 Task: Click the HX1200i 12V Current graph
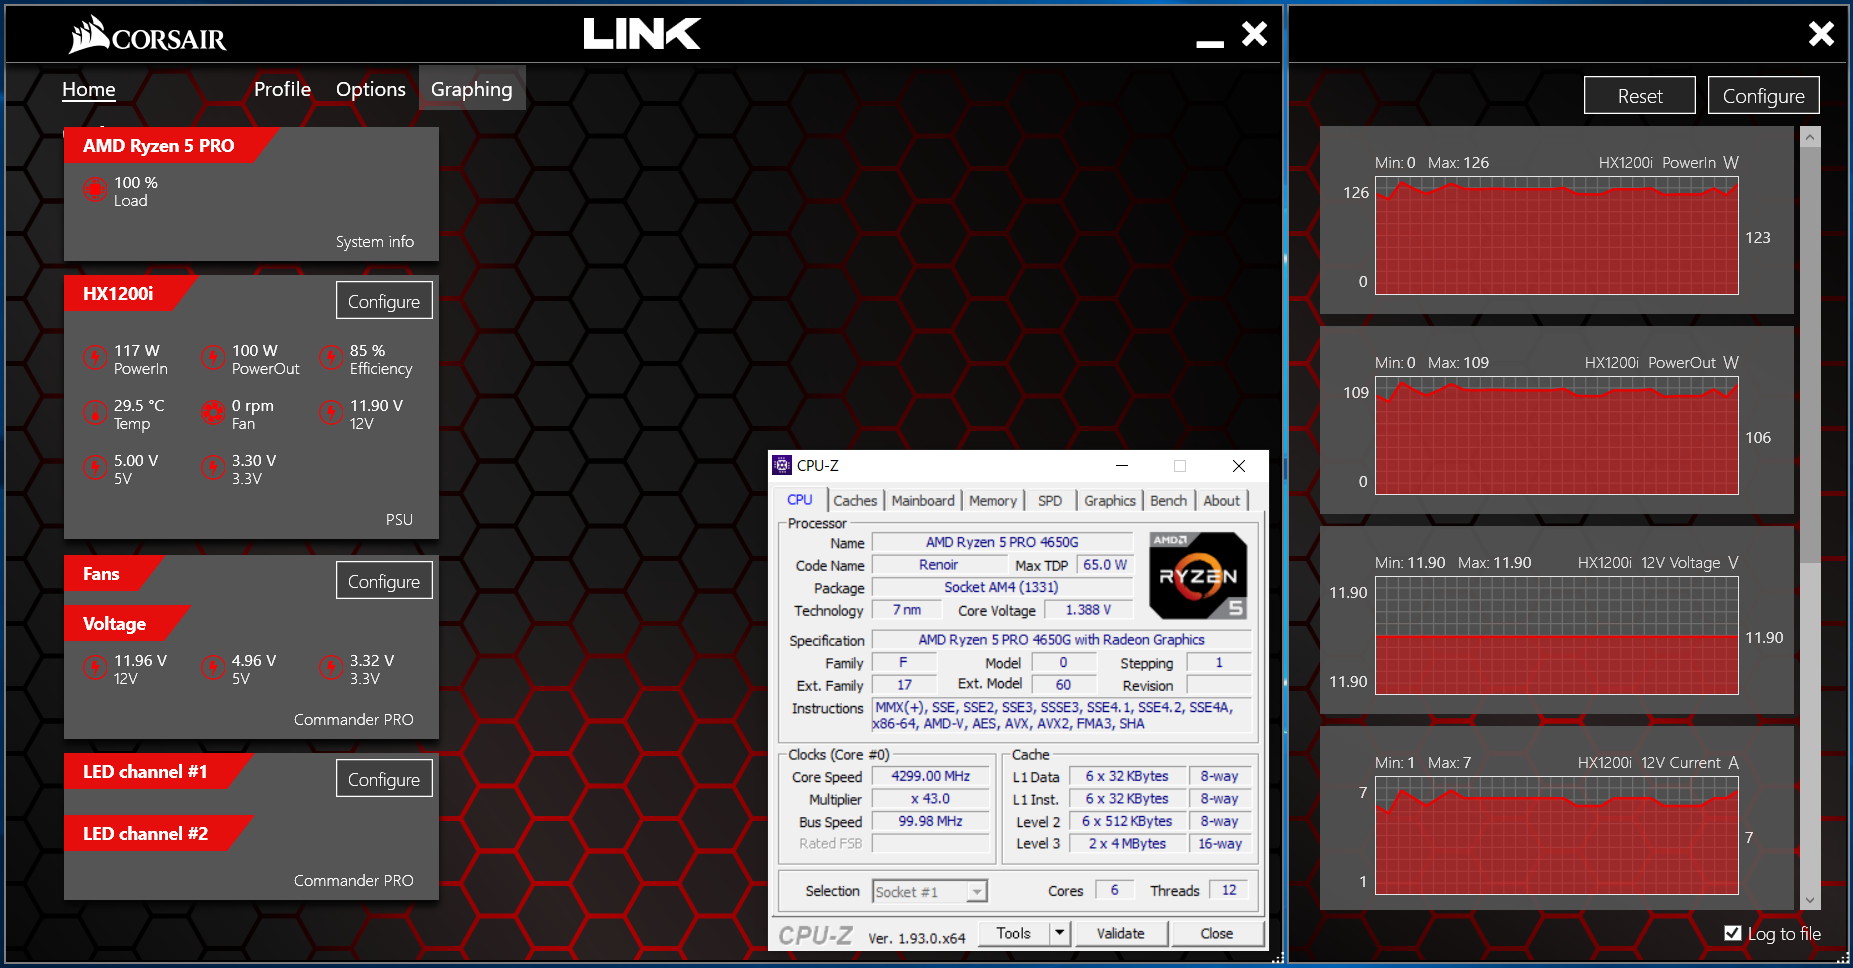1557,836
